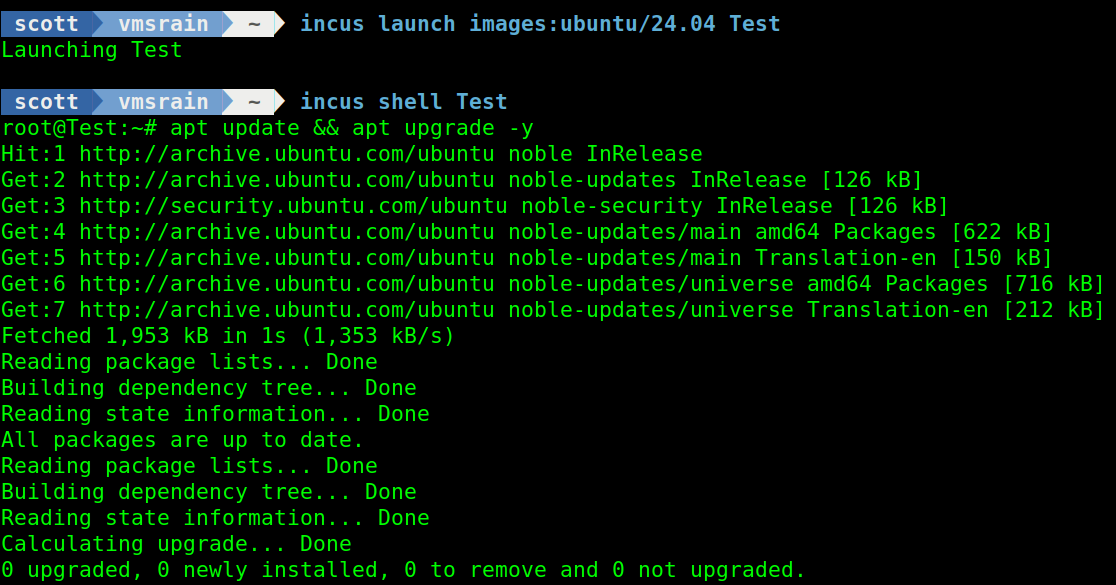Open the Hit:1 archive.ubuntu.com URL
This screenshot has width=1116, height=585.
coord(286,153)
